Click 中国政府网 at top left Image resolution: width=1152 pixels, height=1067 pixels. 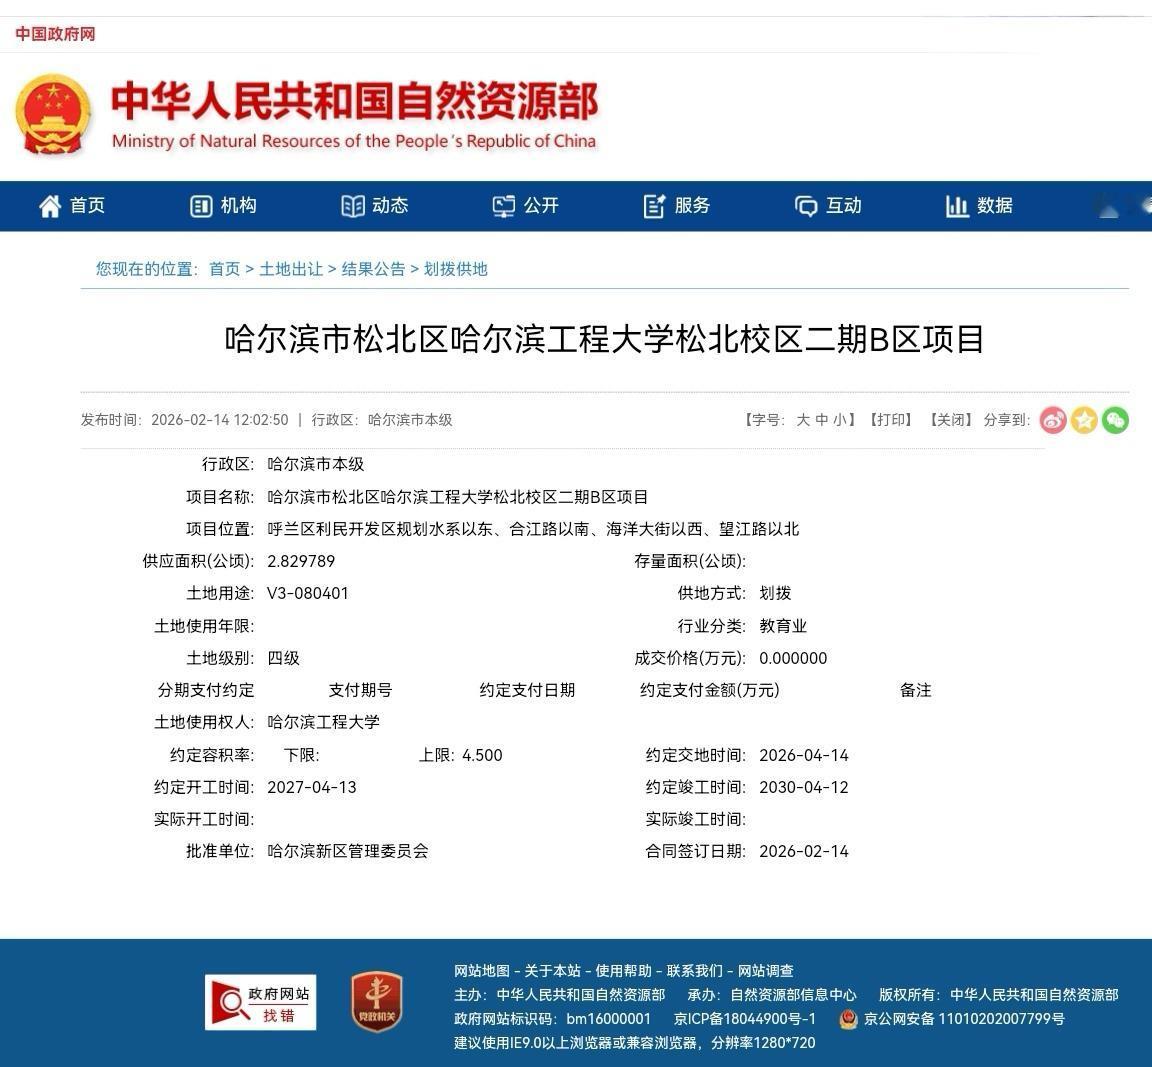pos(55,33)
